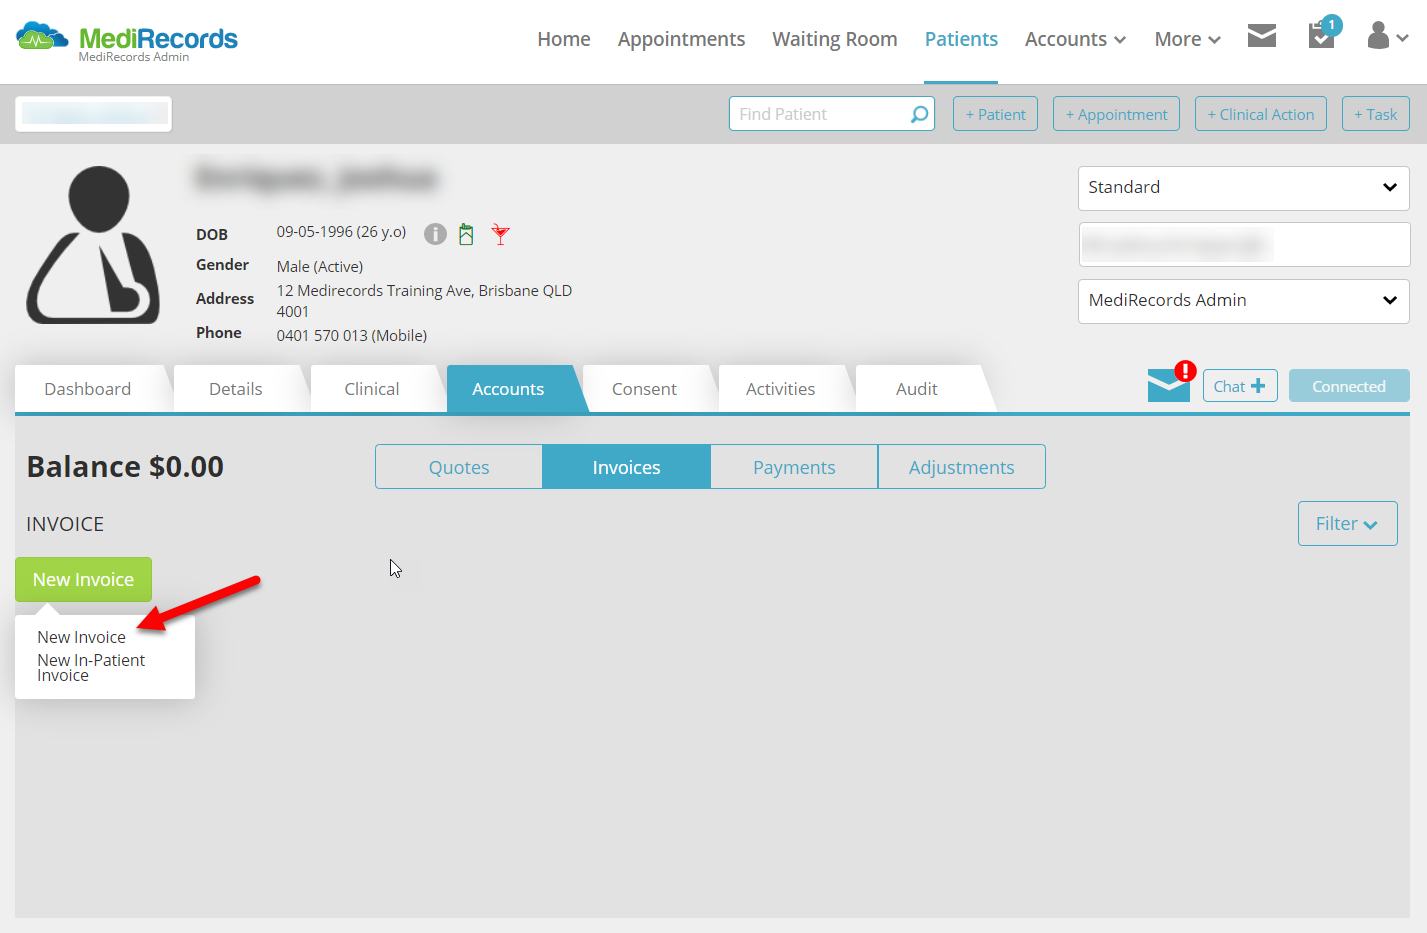Viewport: 1427px width, 933px height.
Task: Open the MediRecords Admin dropdown
Action: click(1243, 301)
